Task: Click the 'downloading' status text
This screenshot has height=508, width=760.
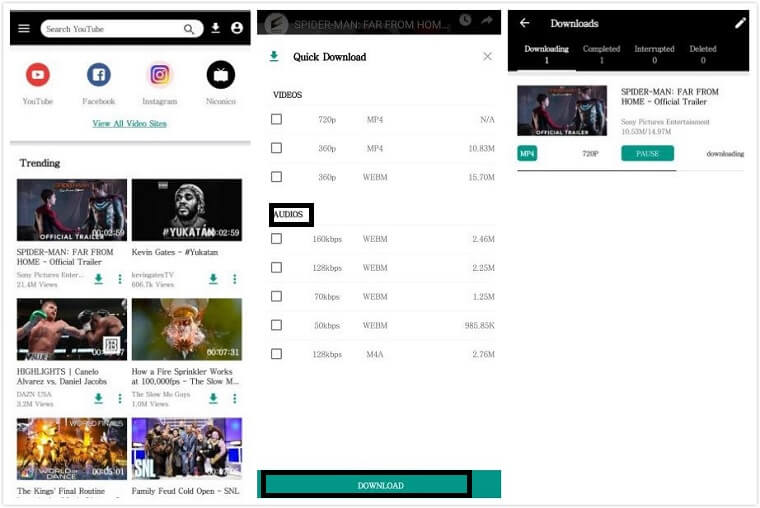Action: [725, 154]
